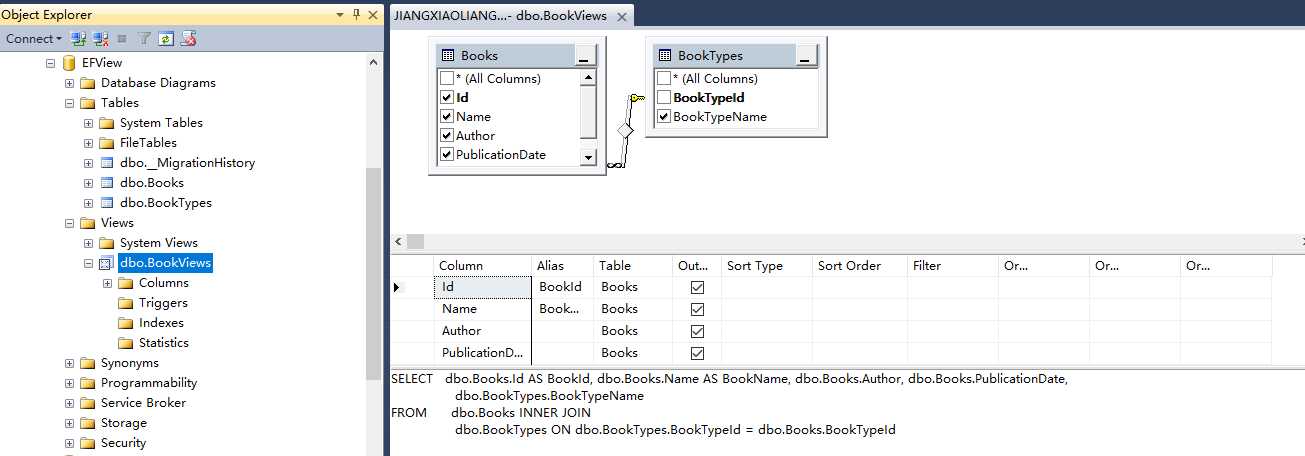Click the row selector arrow for Id row

pyautogui.click(x=397, y=287)
